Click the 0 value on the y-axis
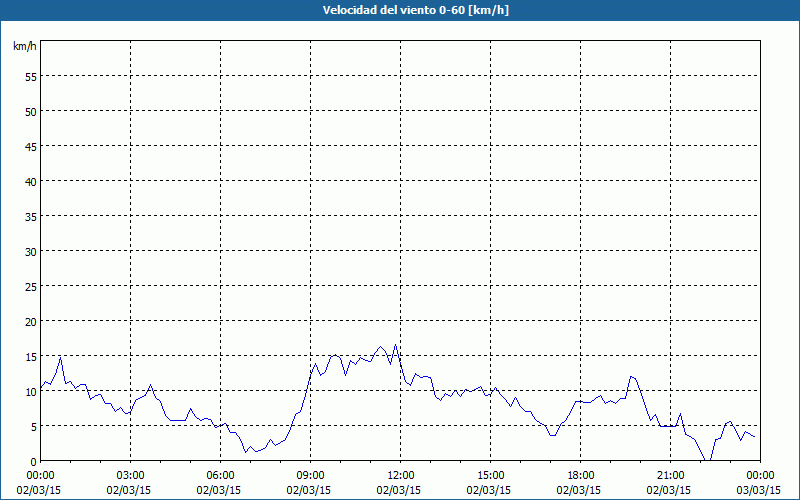The height and width of the screenshot is (500, 800). (34, 462)
